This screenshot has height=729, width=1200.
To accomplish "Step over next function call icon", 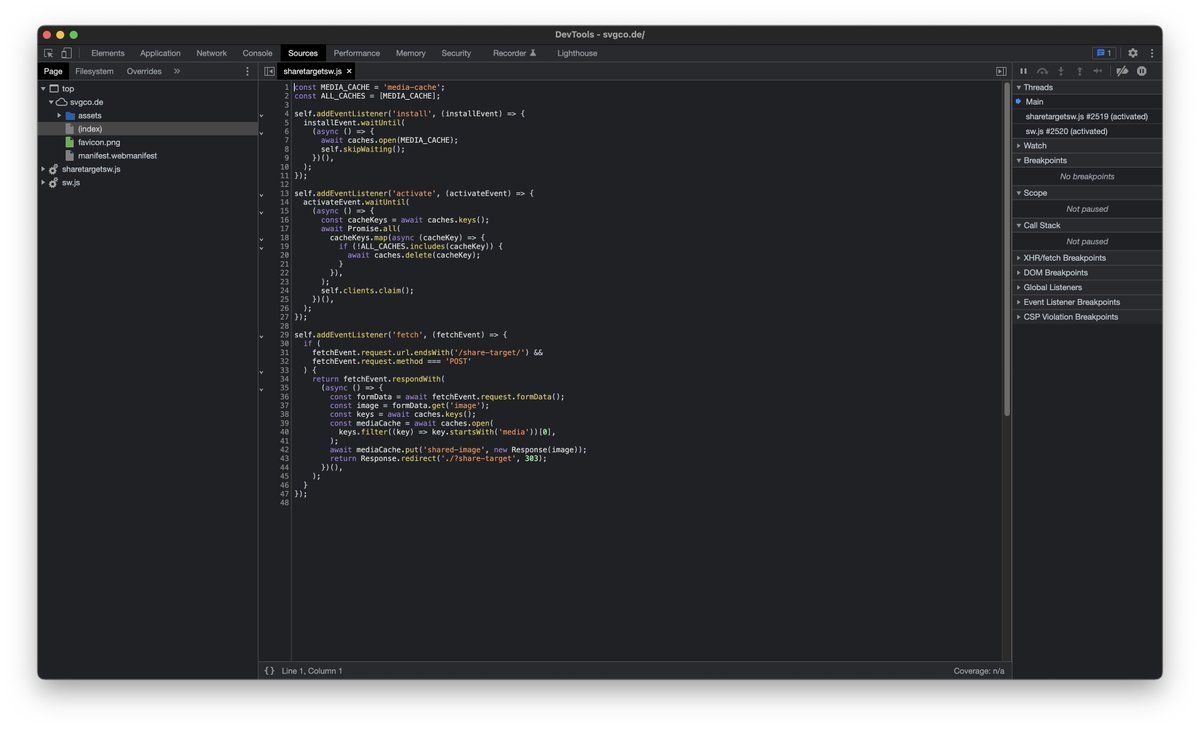I will coord(1042,71).
